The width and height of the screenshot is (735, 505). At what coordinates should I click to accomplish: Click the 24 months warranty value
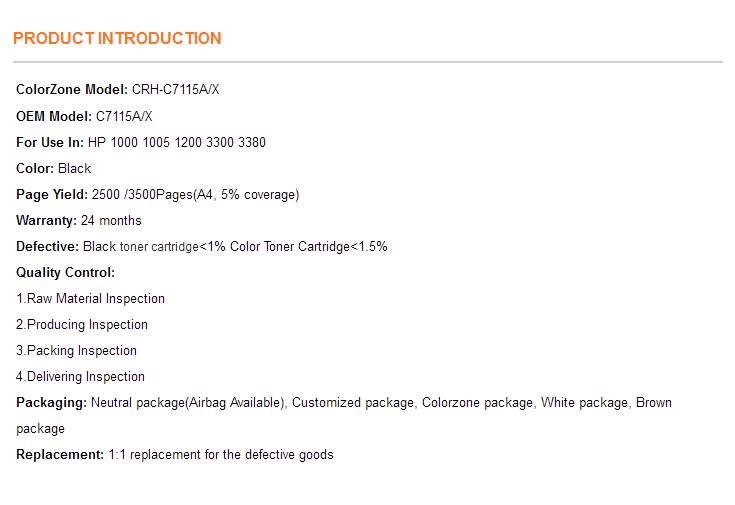111,220
